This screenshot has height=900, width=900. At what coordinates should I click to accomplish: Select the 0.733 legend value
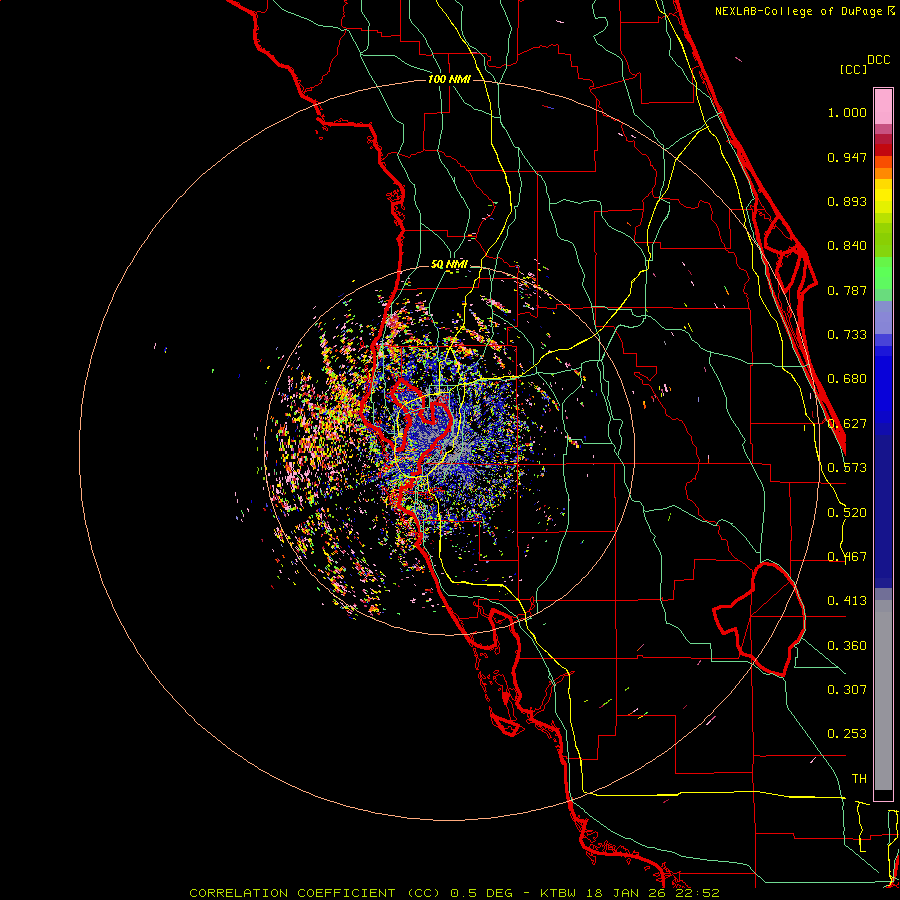click(847, 335)
